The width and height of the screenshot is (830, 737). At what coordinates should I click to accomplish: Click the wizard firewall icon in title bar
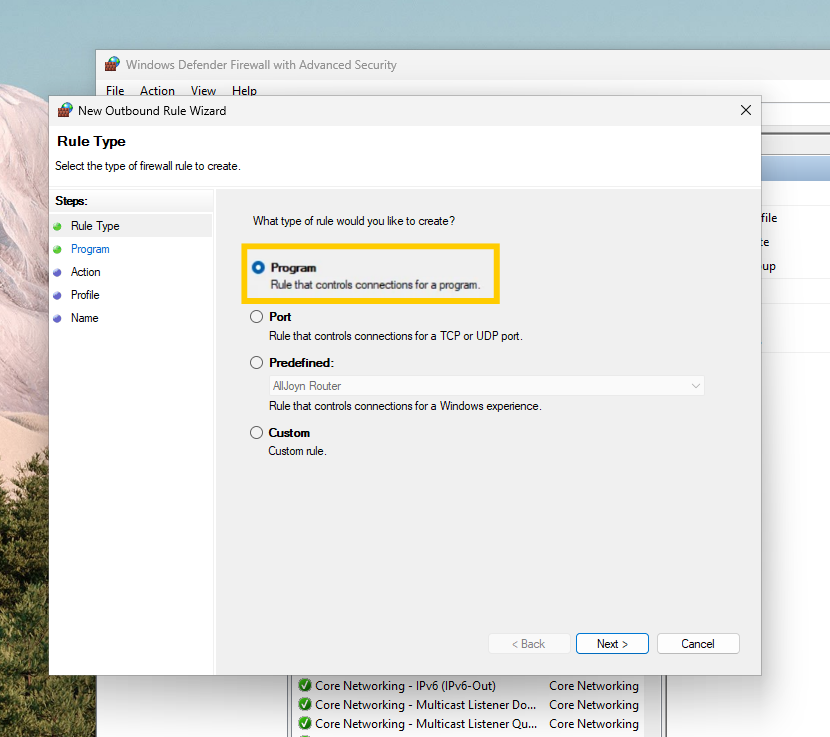(65, 110)
